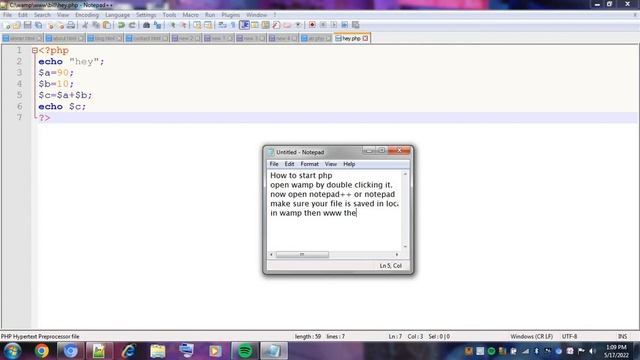Screen dimensions: 640x360
Task: Click the Copy toolbar icon
Action: 96,25
